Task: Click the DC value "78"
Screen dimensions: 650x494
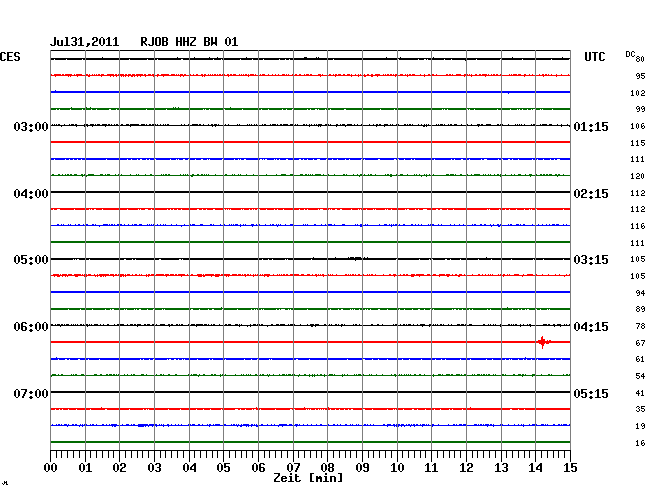Action: point(640,326)
